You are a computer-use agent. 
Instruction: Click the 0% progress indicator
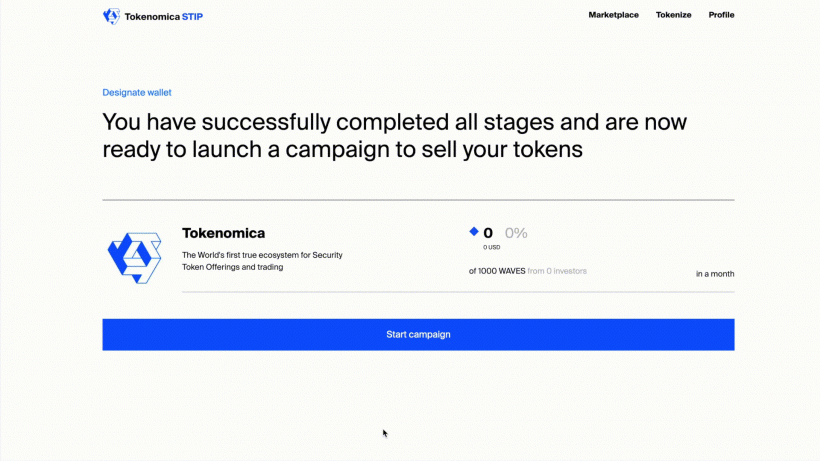coord(516,233)
